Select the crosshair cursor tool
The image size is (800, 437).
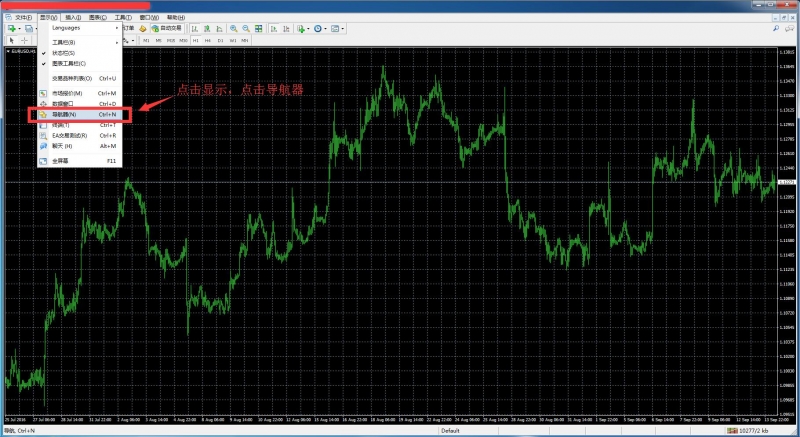click(24, 40)
